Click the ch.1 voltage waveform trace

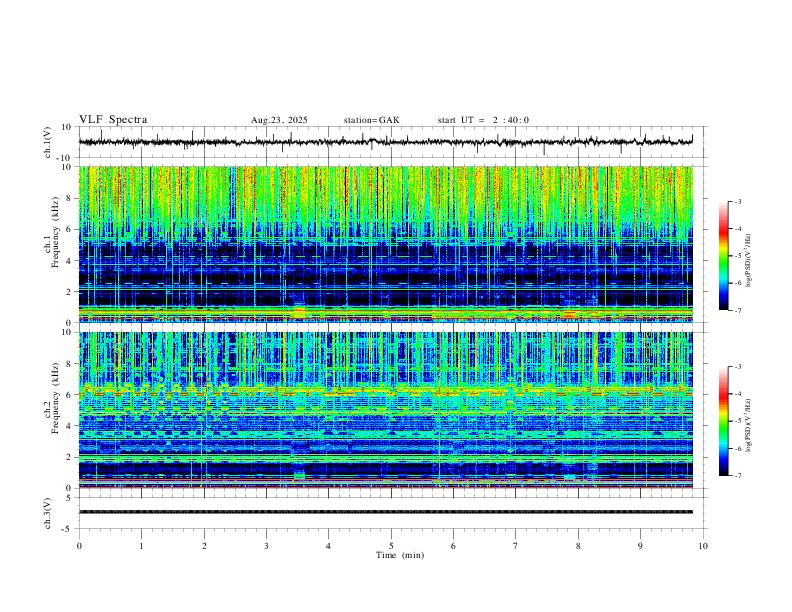point(385,142)
